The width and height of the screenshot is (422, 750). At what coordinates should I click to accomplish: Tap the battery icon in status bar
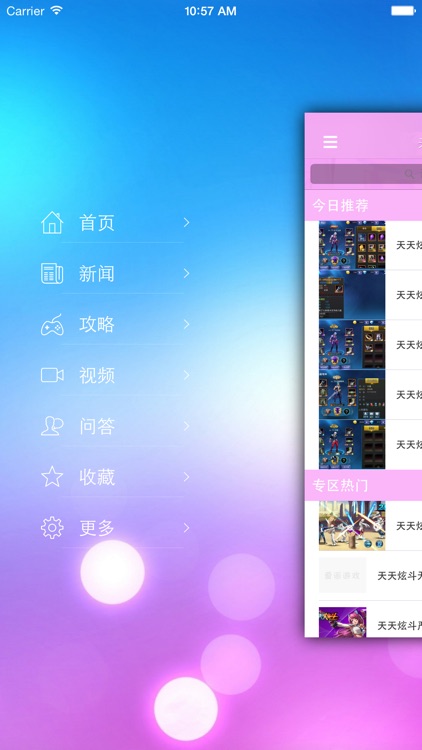(403, 11)
